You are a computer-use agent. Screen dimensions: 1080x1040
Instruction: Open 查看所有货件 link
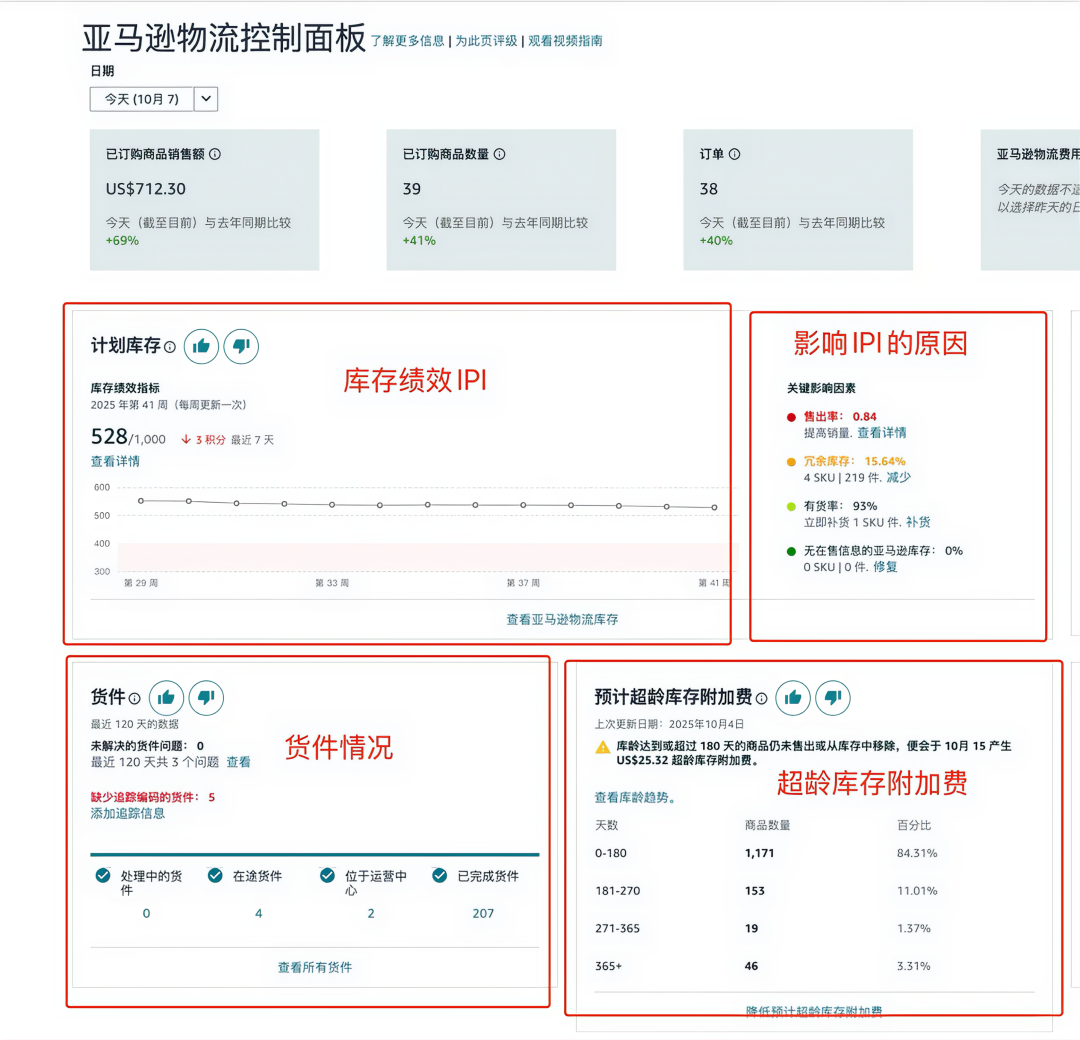click(315, 967)
